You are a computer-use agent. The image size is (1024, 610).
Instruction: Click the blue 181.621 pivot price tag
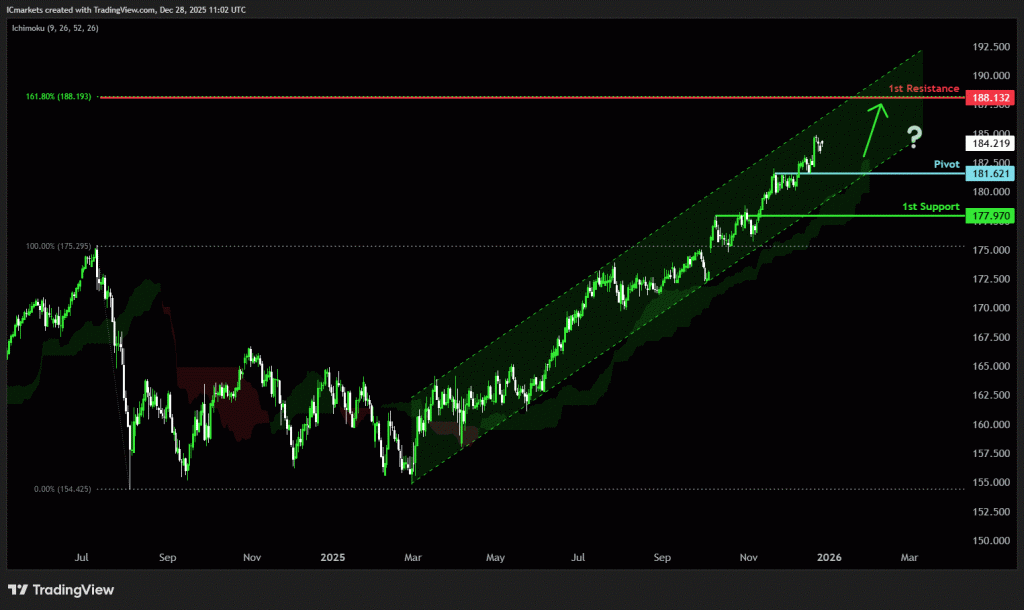coord(990,174)
